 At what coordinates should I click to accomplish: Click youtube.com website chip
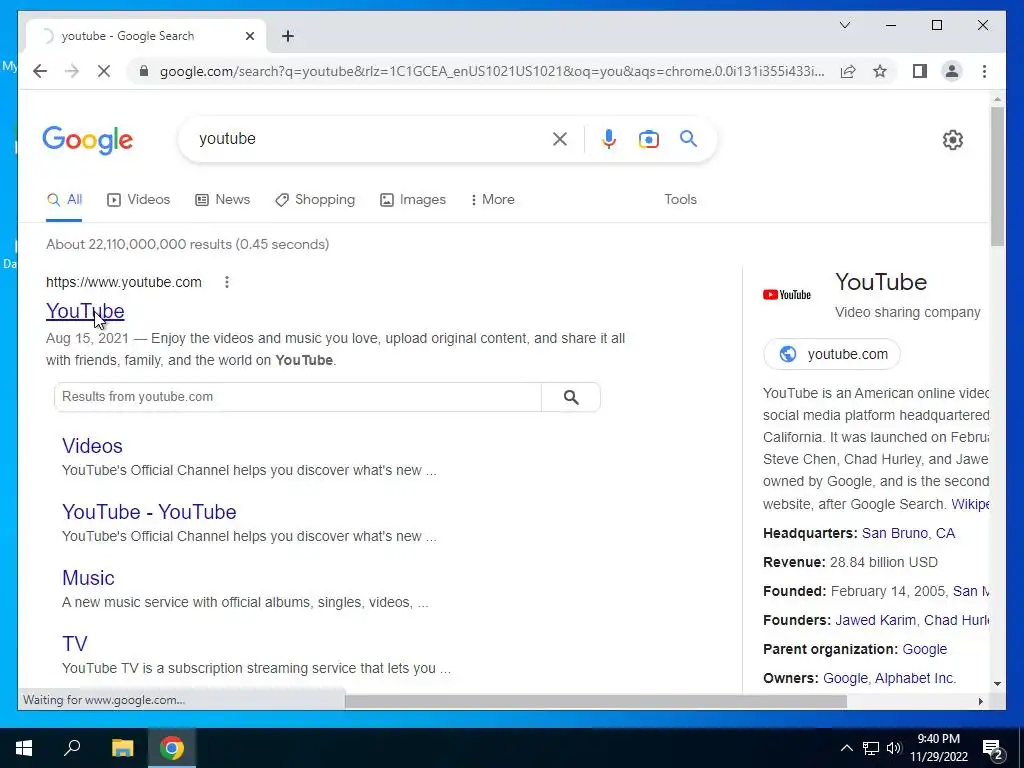click(831, 354)
